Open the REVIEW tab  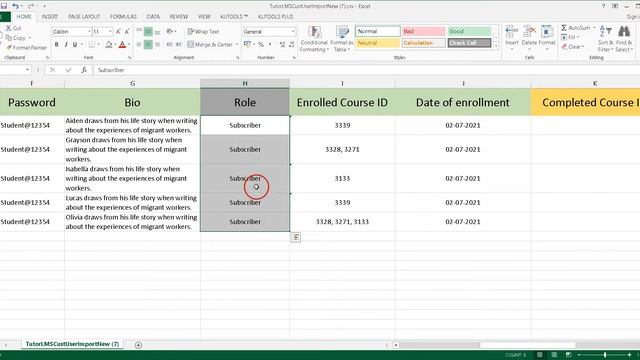click(179, 17)
